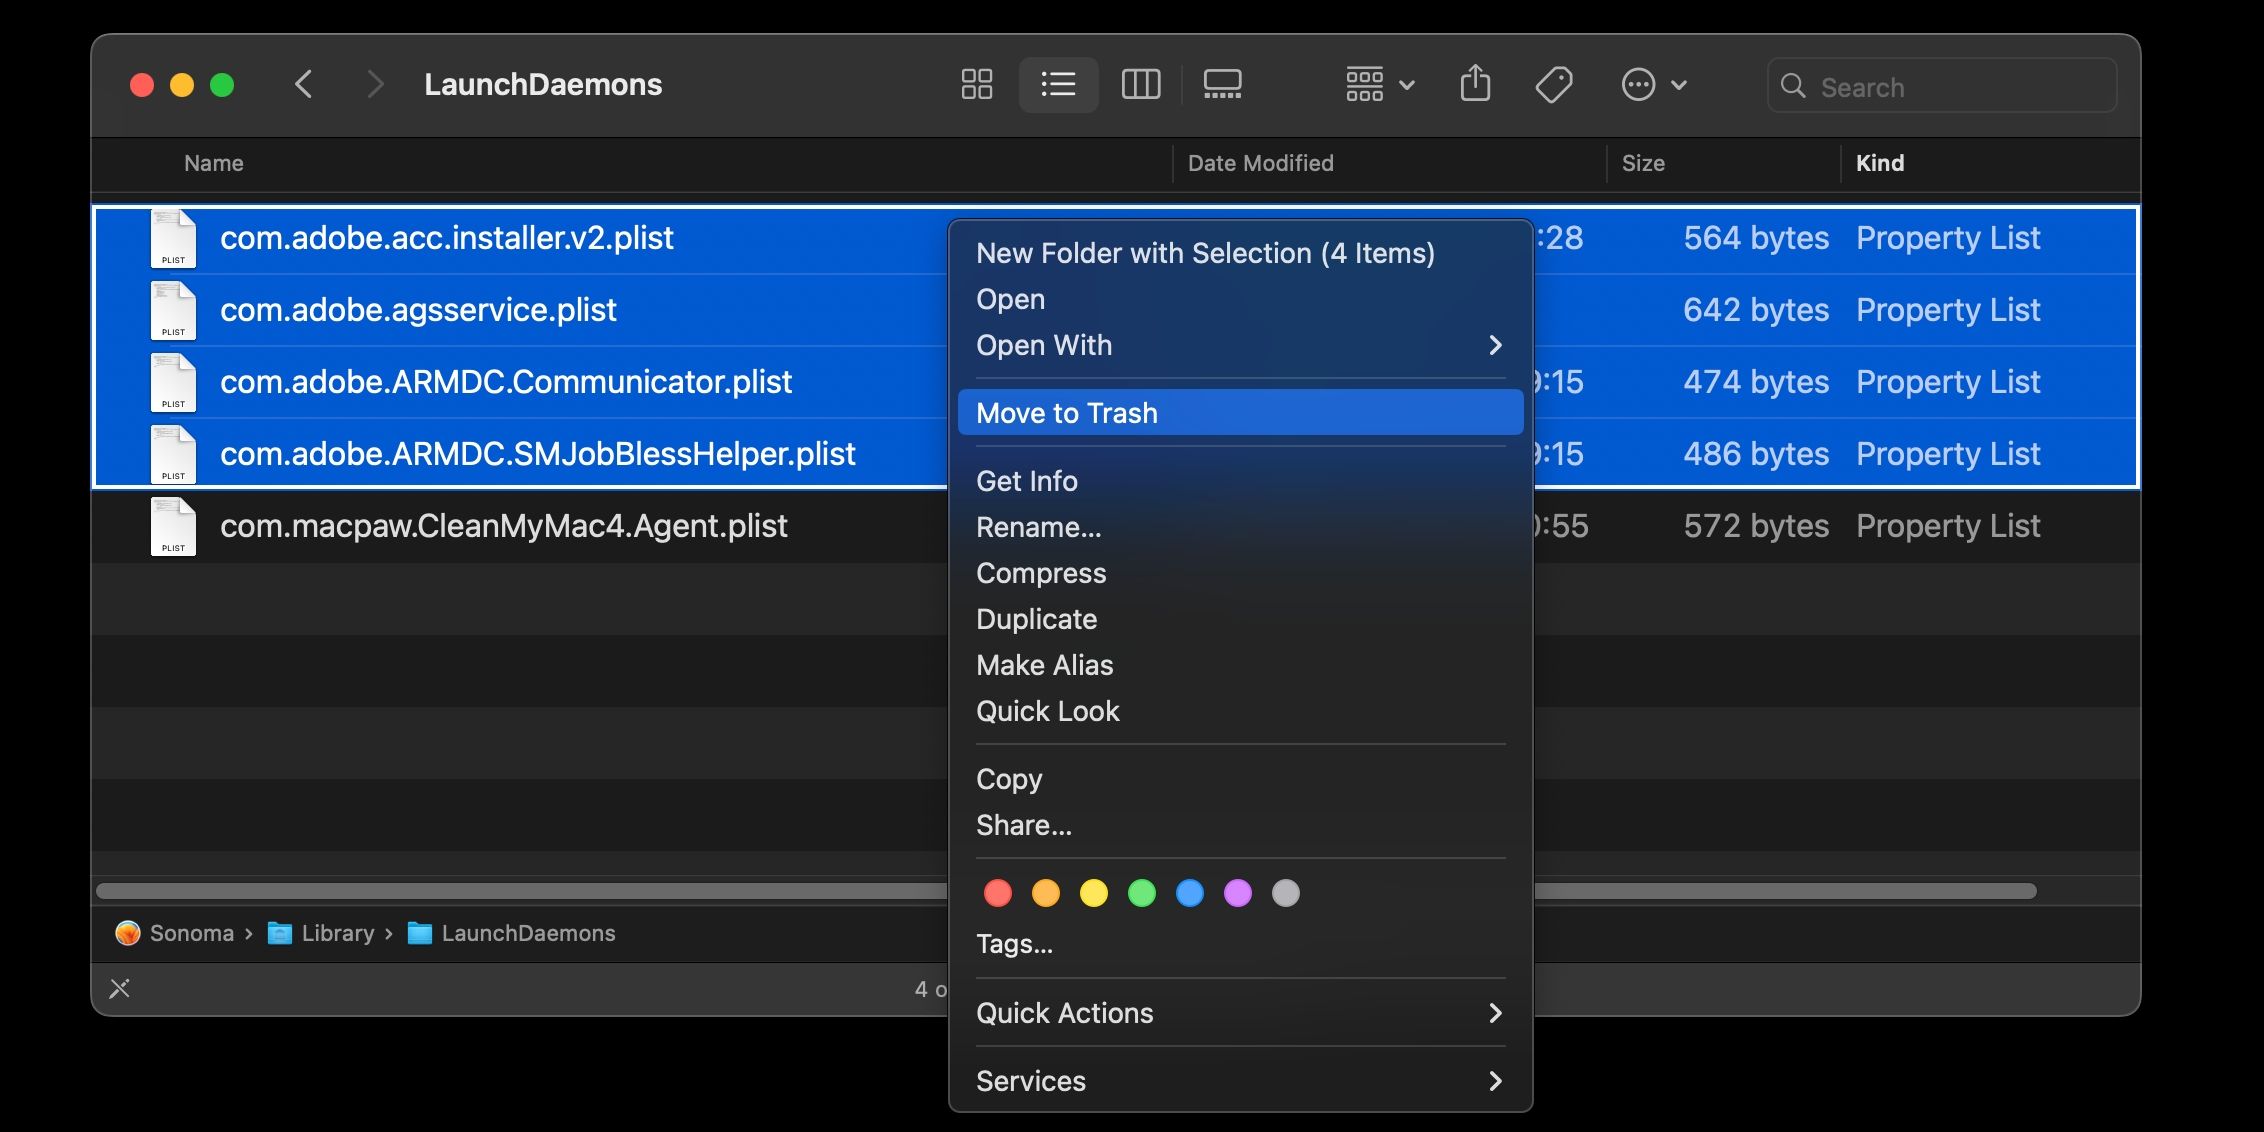Viewport: 2264px width, 1132px height.
Task: Switch to icon view mode
Action: click(977, 84)
